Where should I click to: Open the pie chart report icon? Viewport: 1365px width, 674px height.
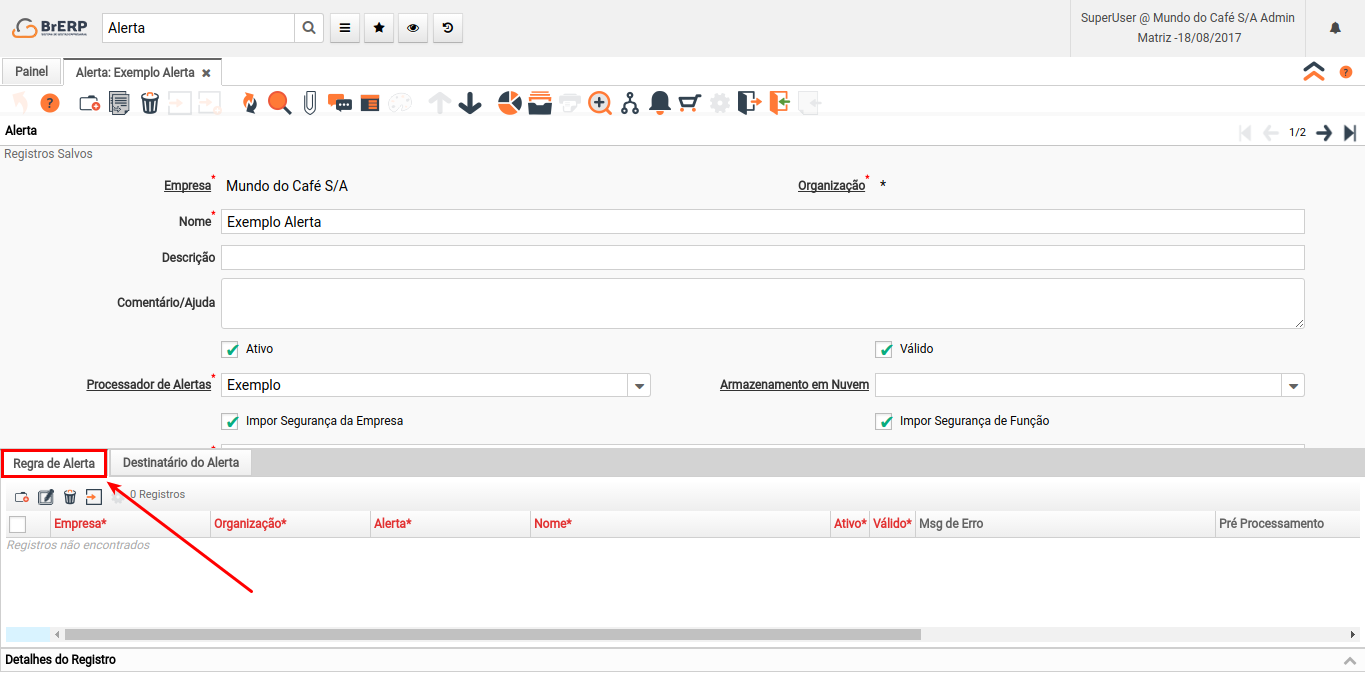[x=510, y=103]
